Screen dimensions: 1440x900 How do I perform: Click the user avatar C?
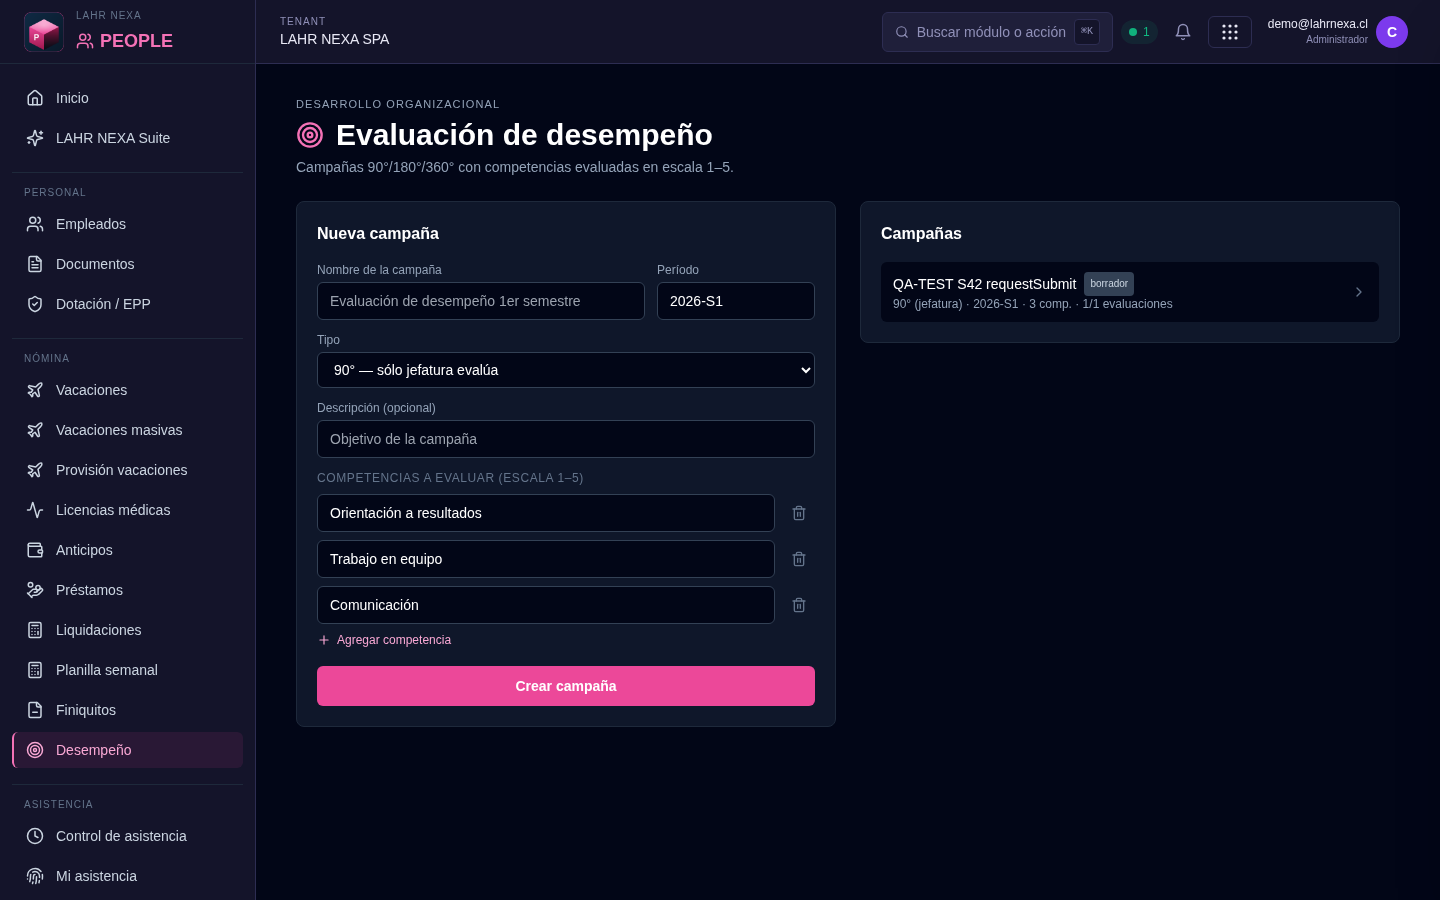coord(1392,32)
